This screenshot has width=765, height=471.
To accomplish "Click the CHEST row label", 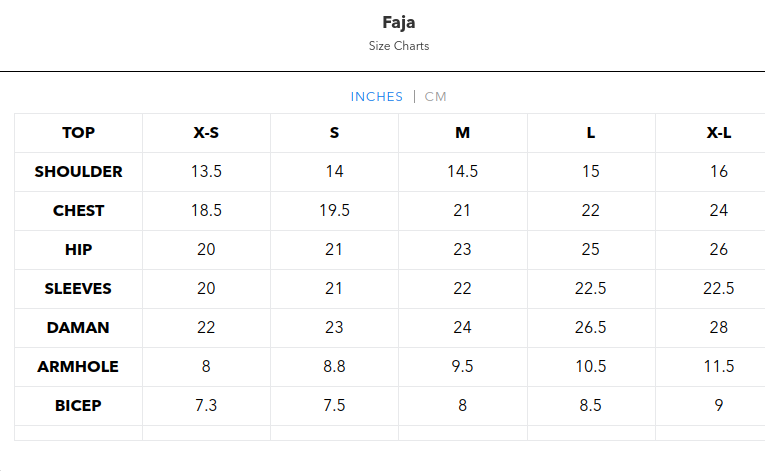I will coord(79,211).
